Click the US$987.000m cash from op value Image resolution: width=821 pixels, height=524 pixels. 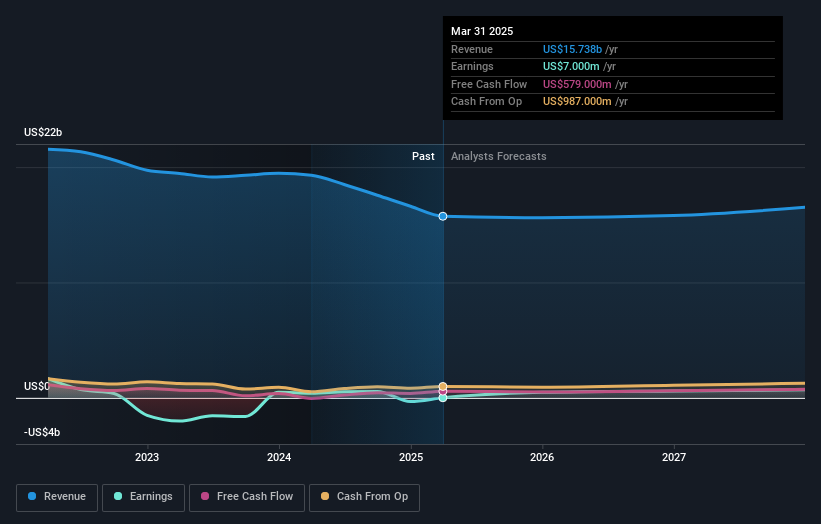[577, 102]
